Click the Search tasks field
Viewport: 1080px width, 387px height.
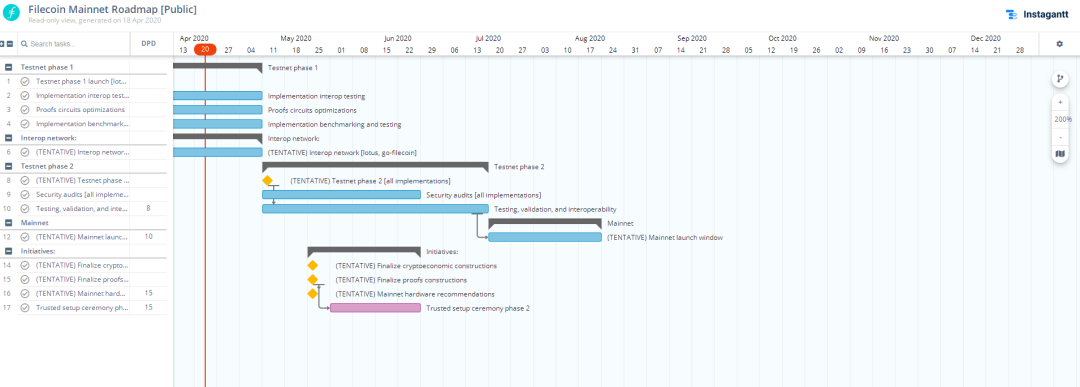[74, 43]
